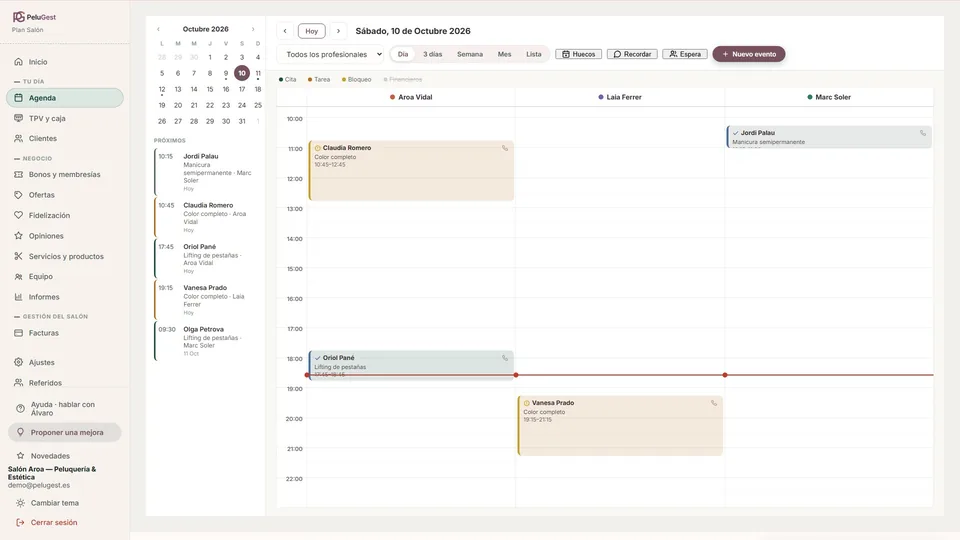Screen dimensions: 960x540
Task: Click the Hoy button
Action: 312,31
